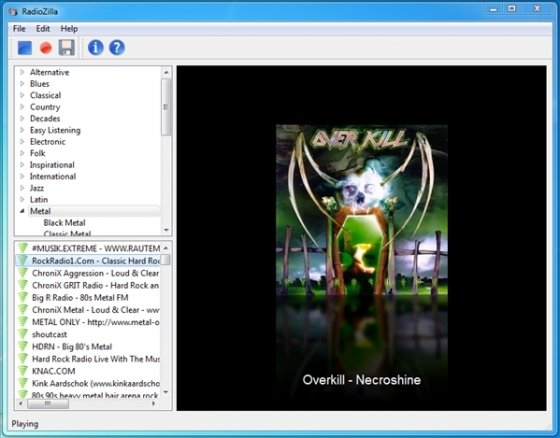Select the Alternative genre label
The width and height of the screenshot is (560, 438).
pos(50,72)
